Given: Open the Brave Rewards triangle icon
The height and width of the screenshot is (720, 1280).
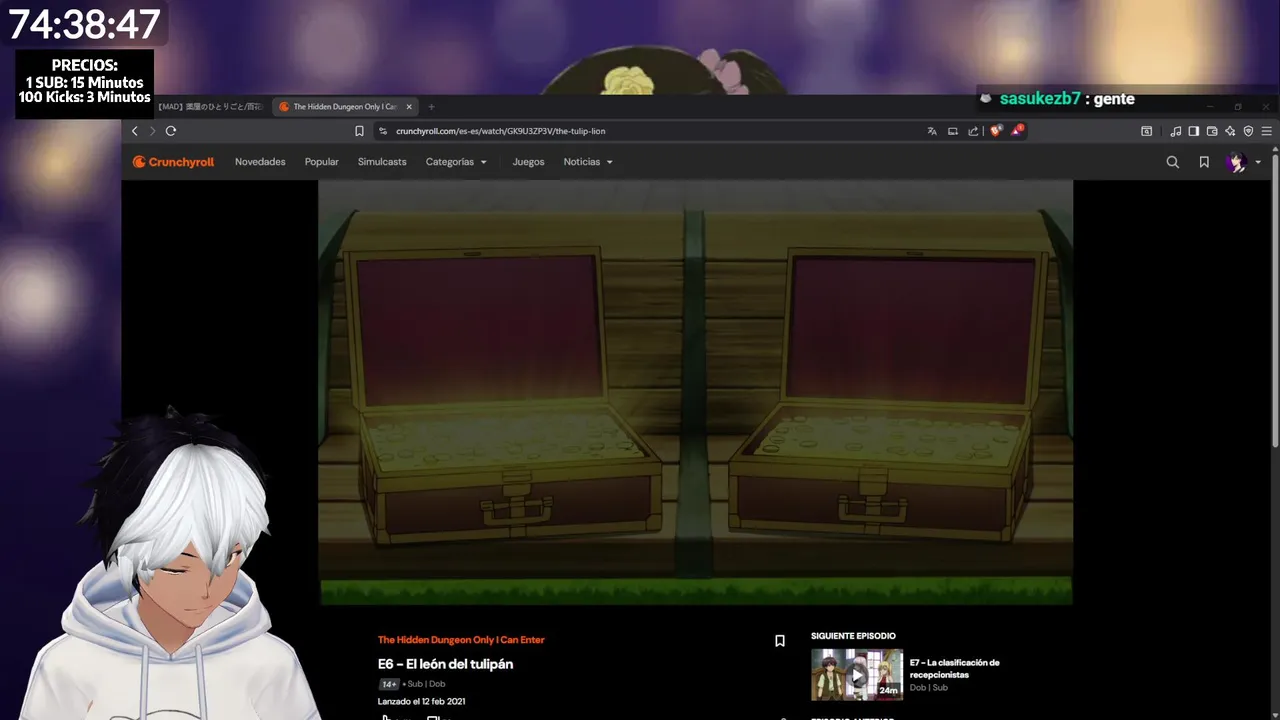Looking at the screenshot, I should coord(1017,130).
